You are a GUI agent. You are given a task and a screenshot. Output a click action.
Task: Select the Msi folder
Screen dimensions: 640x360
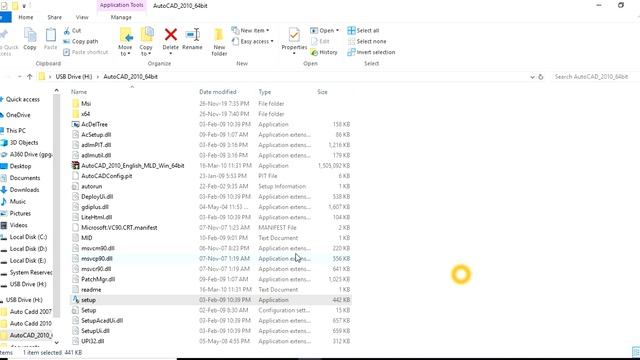[x=211, y=104]
